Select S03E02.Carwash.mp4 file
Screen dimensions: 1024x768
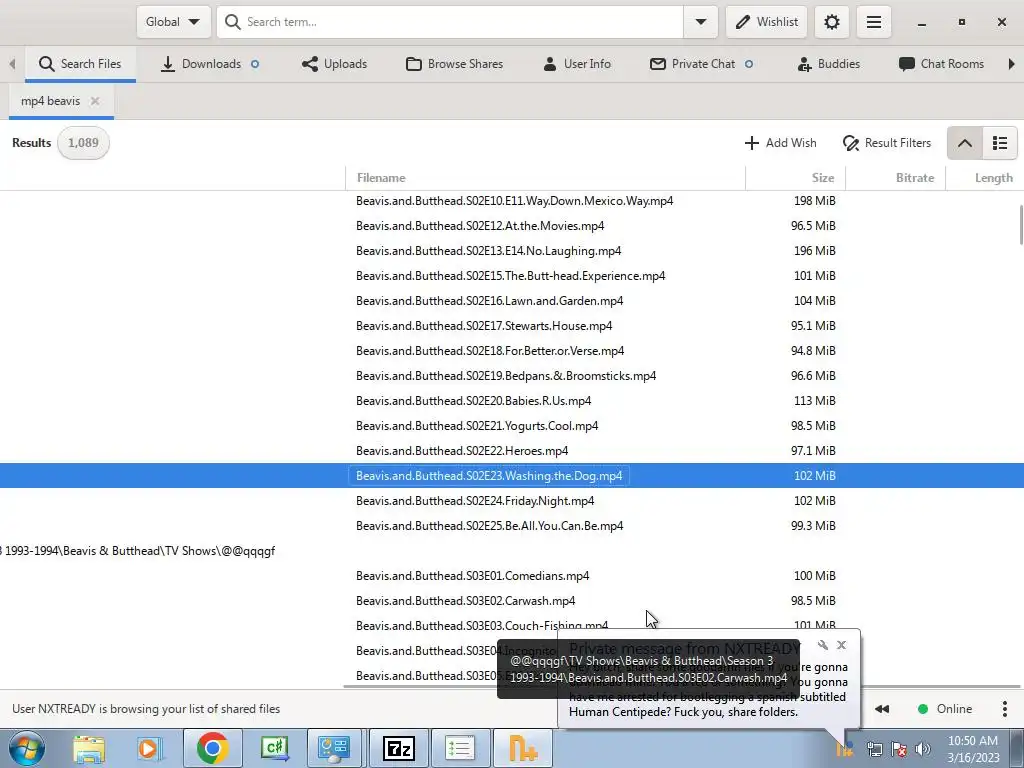click(x=466, y=601)
